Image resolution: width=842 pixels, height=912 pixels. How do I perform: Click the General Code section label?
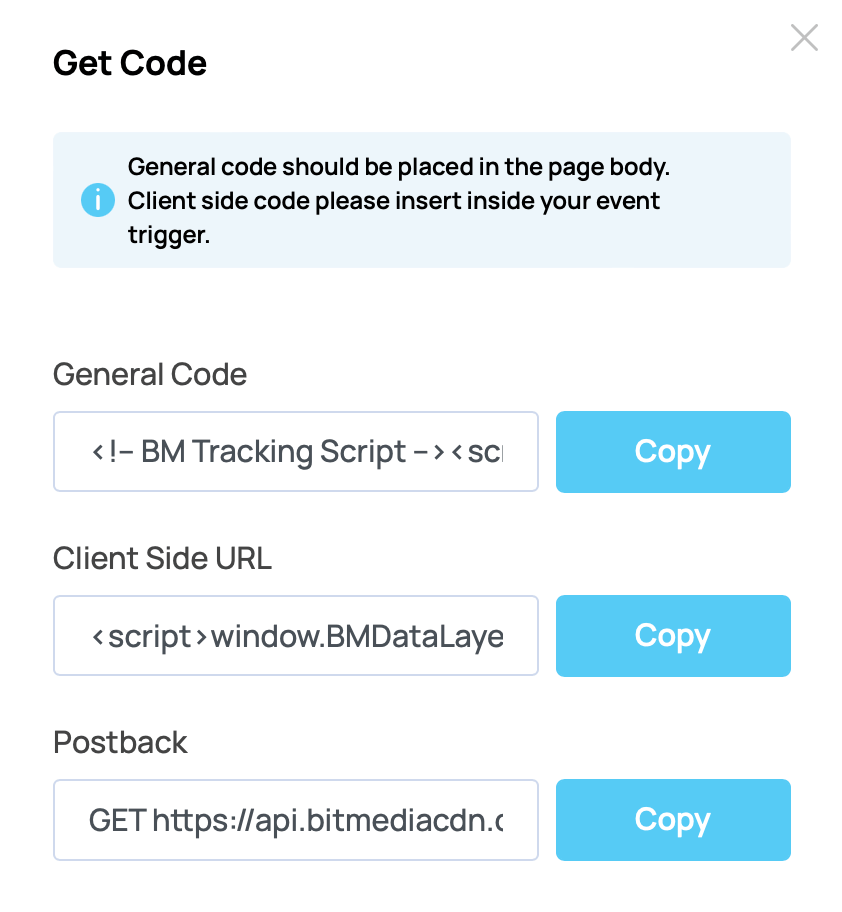pos(150,374)
